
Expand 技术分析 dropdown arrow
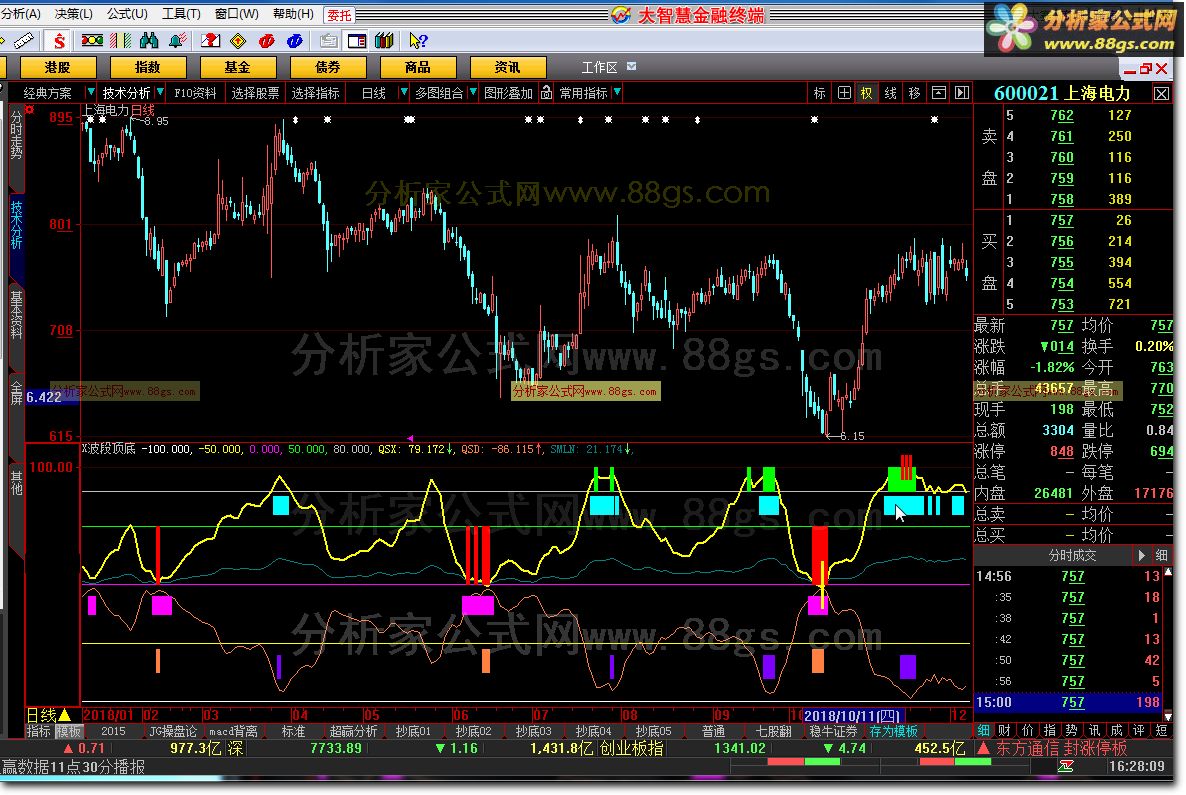160,92
